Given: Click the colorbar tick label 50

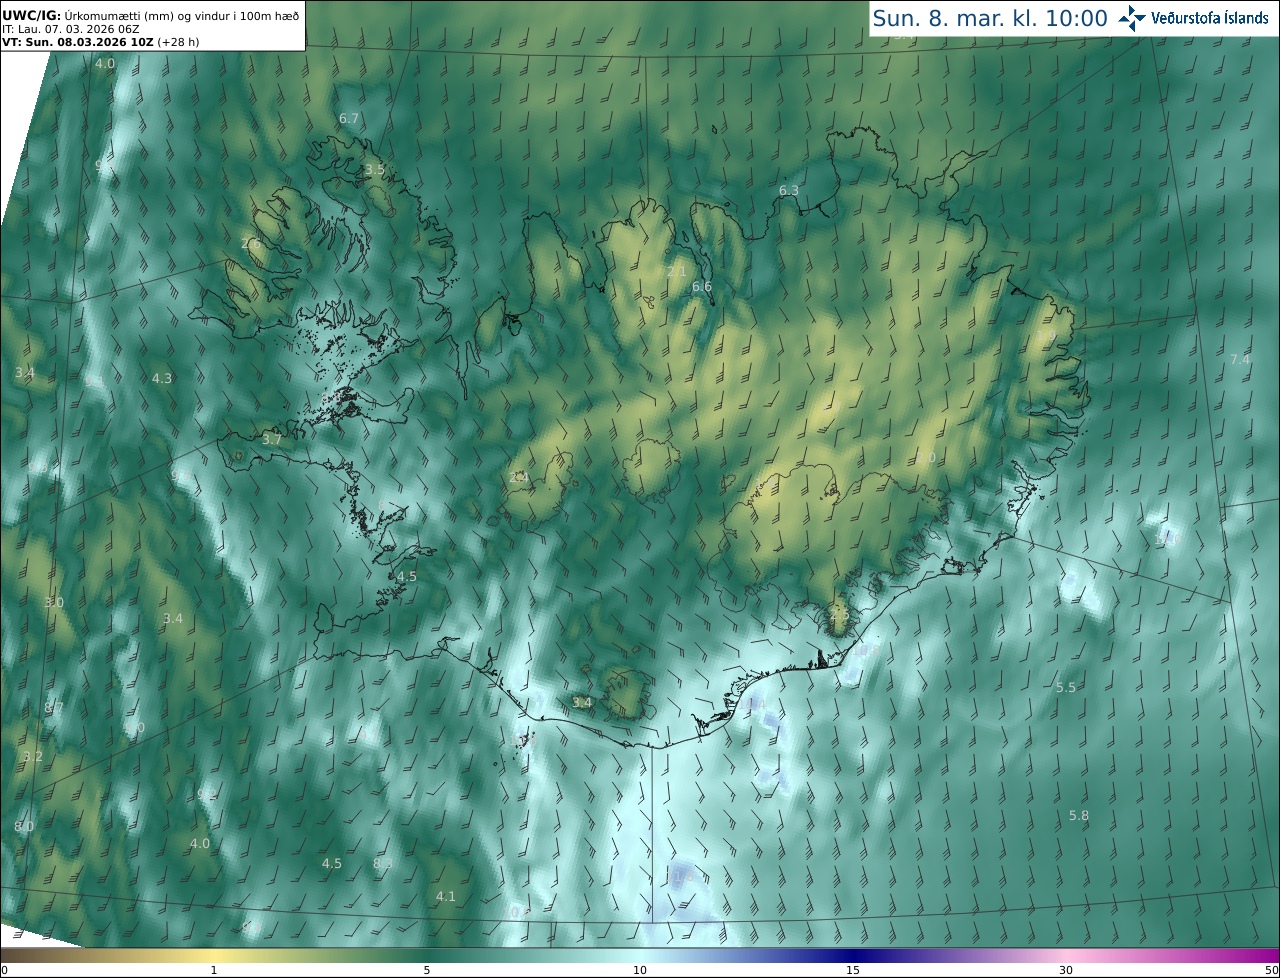Looking at the screenshot, I should [1272, 970].
